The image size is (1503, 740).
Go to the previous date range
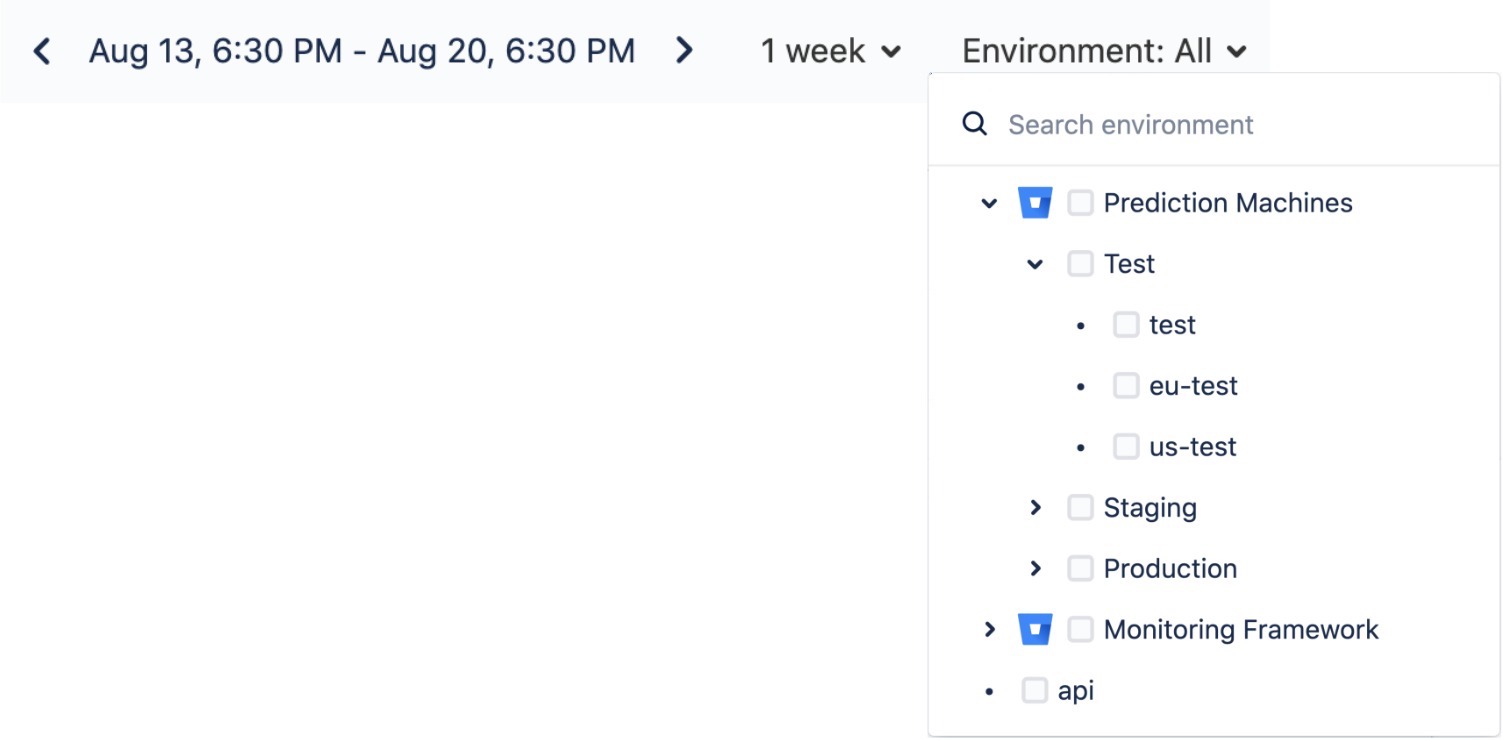(x=42, y=51)
